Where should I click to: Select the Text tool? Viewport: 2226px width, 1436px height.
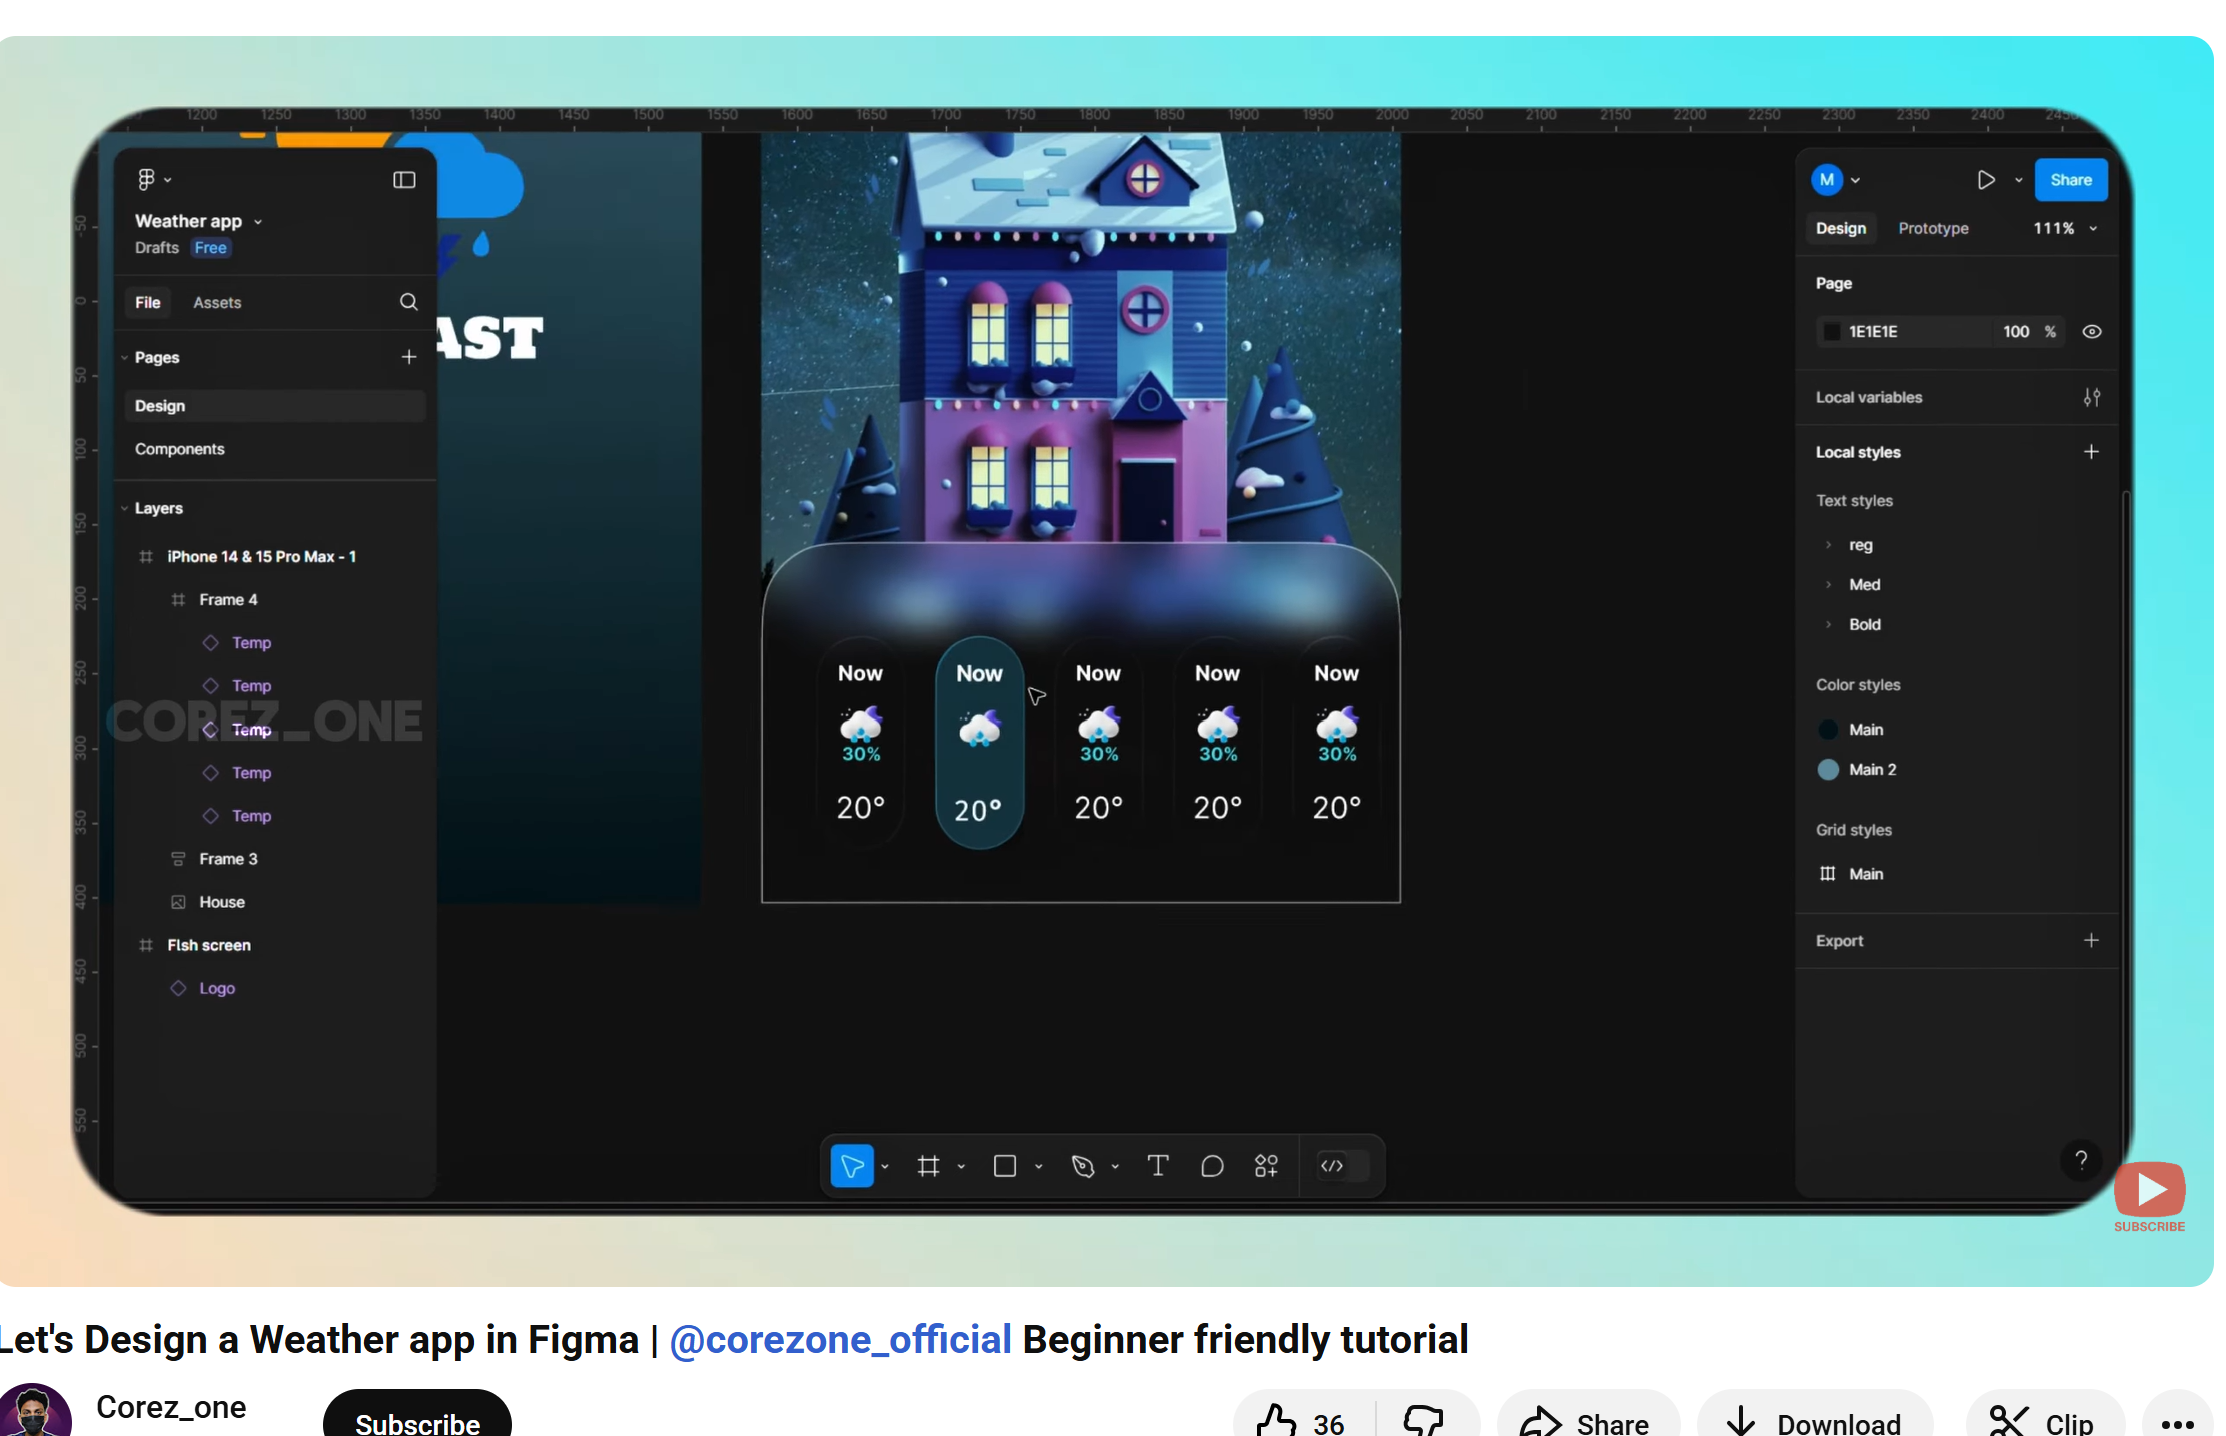tap(1158, 1166)
